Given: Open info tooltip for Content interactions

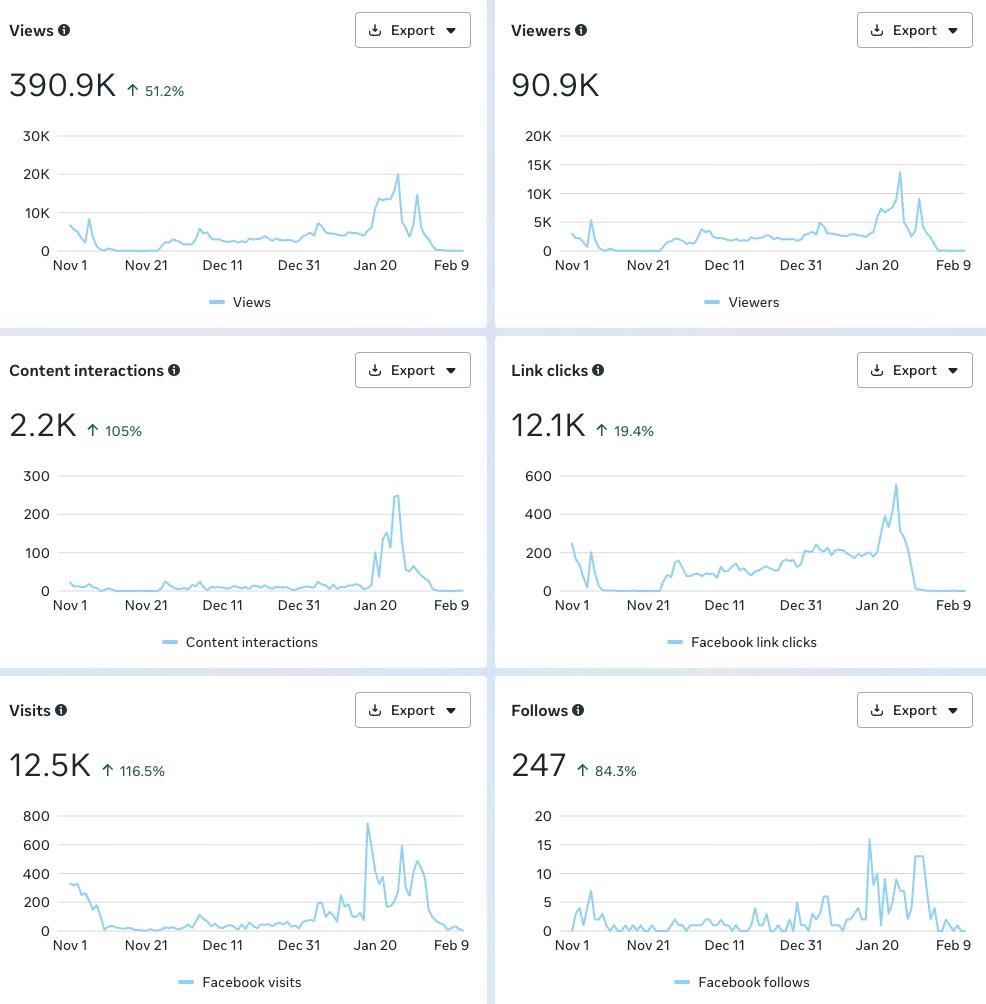Looking at the screenshot, I should [174, 370].
